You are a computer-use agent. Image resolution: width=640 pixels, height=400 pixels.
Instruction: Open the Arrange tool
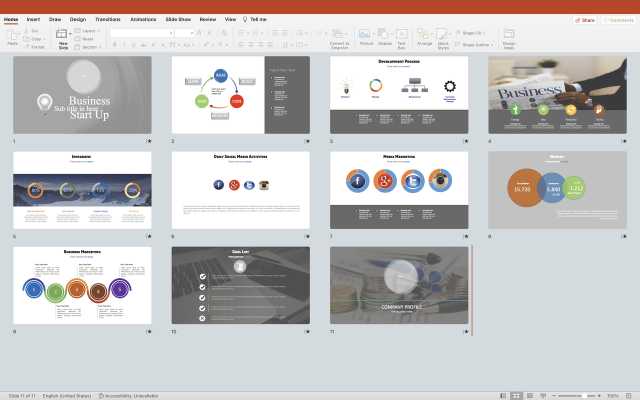click(425, 35)
